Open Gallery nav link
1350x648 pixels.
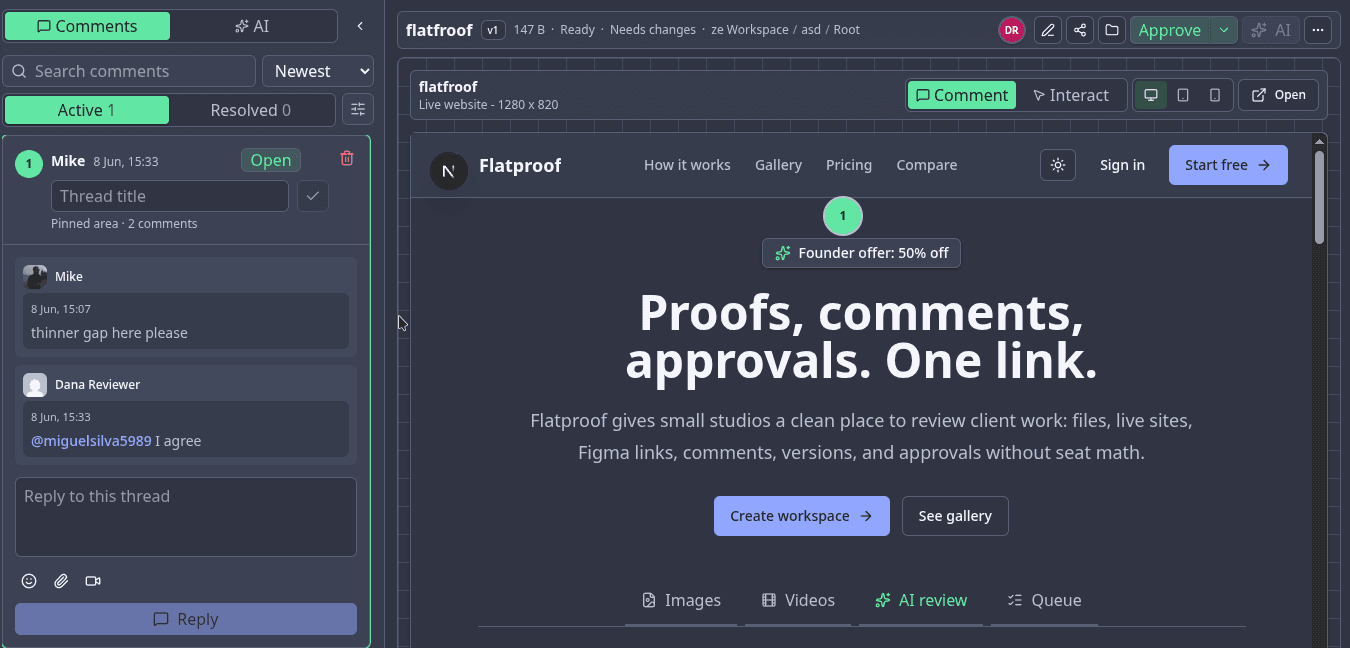coord(778,165)
